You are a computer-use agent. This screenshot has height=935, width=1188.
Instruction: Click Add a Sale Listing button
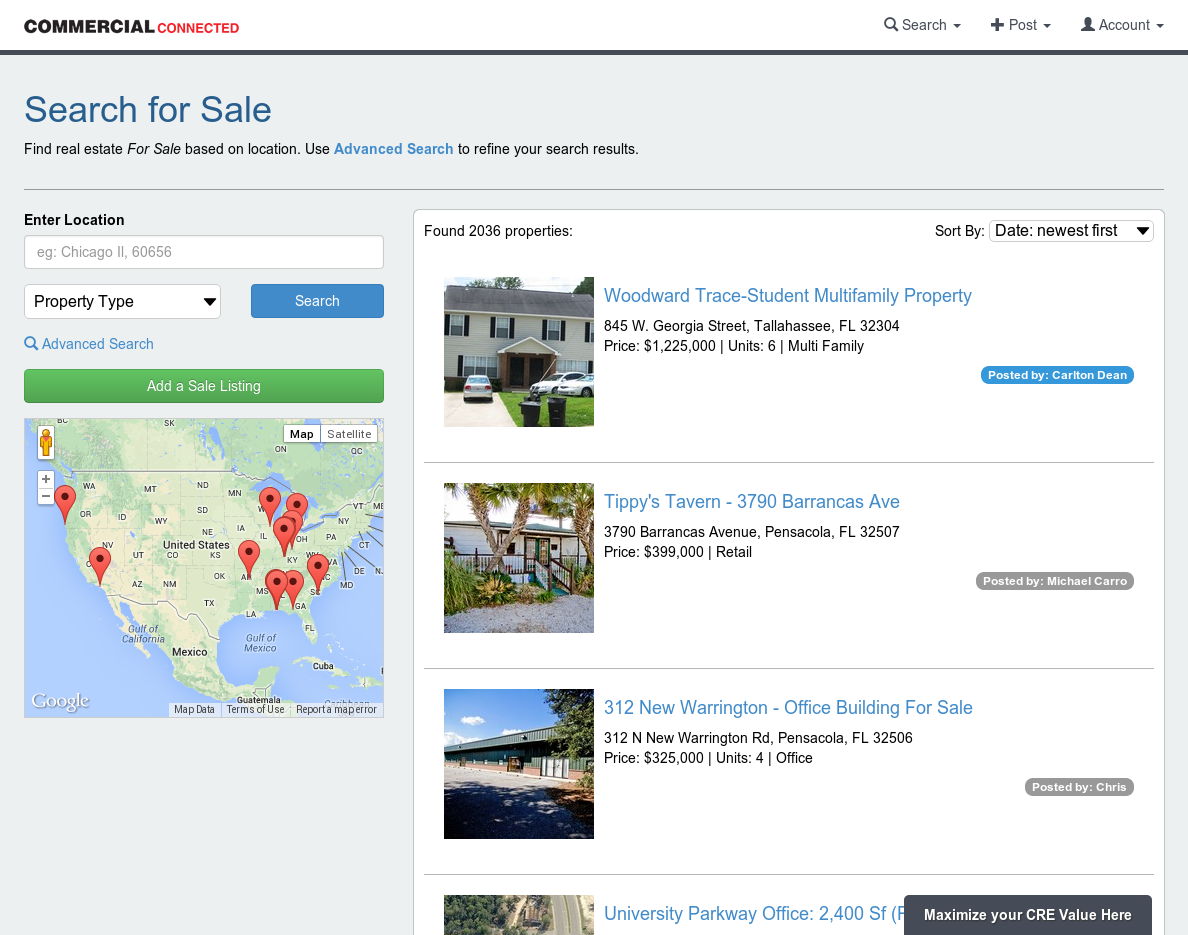pos(204,386)
